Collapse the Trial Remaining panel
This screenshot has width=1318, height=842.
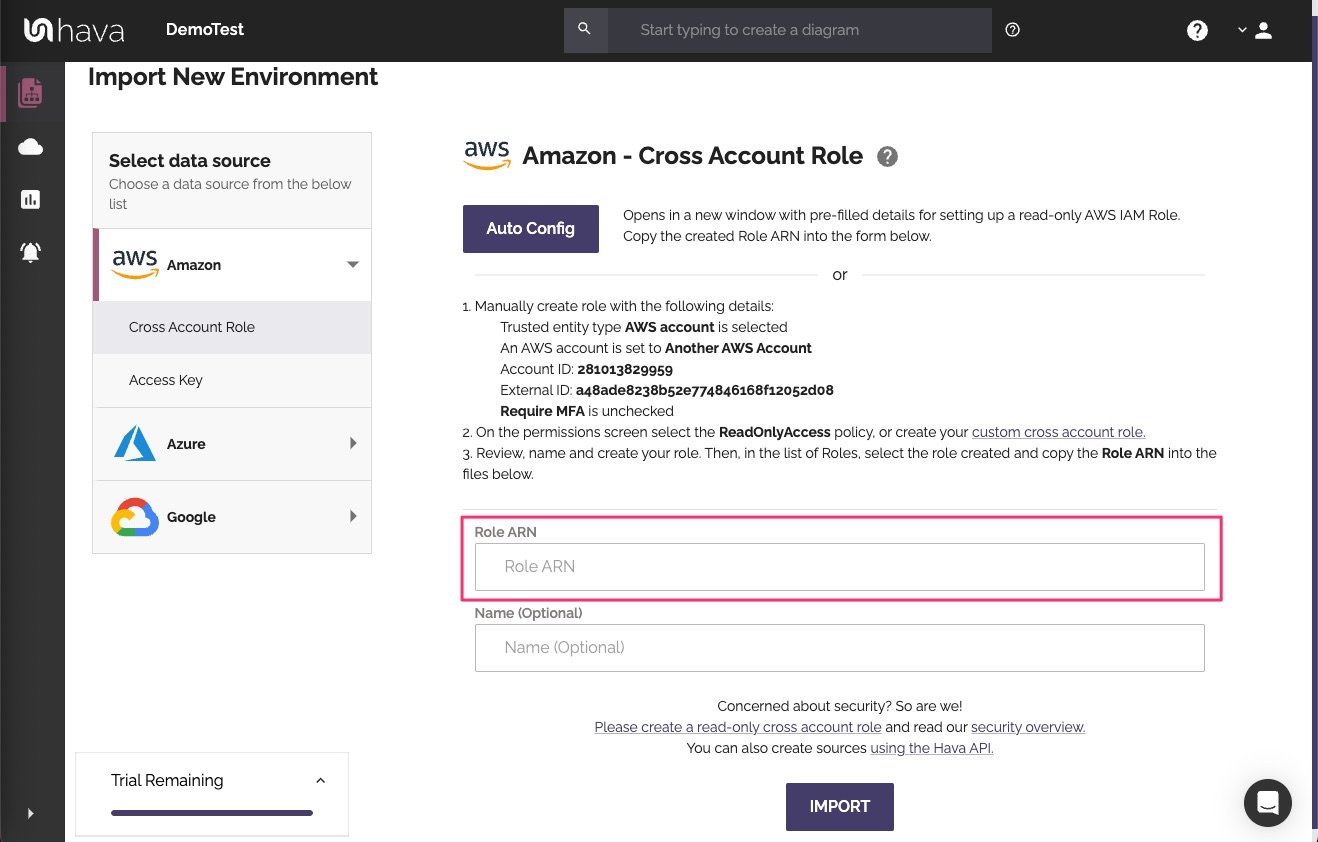(x=320, y=780)
